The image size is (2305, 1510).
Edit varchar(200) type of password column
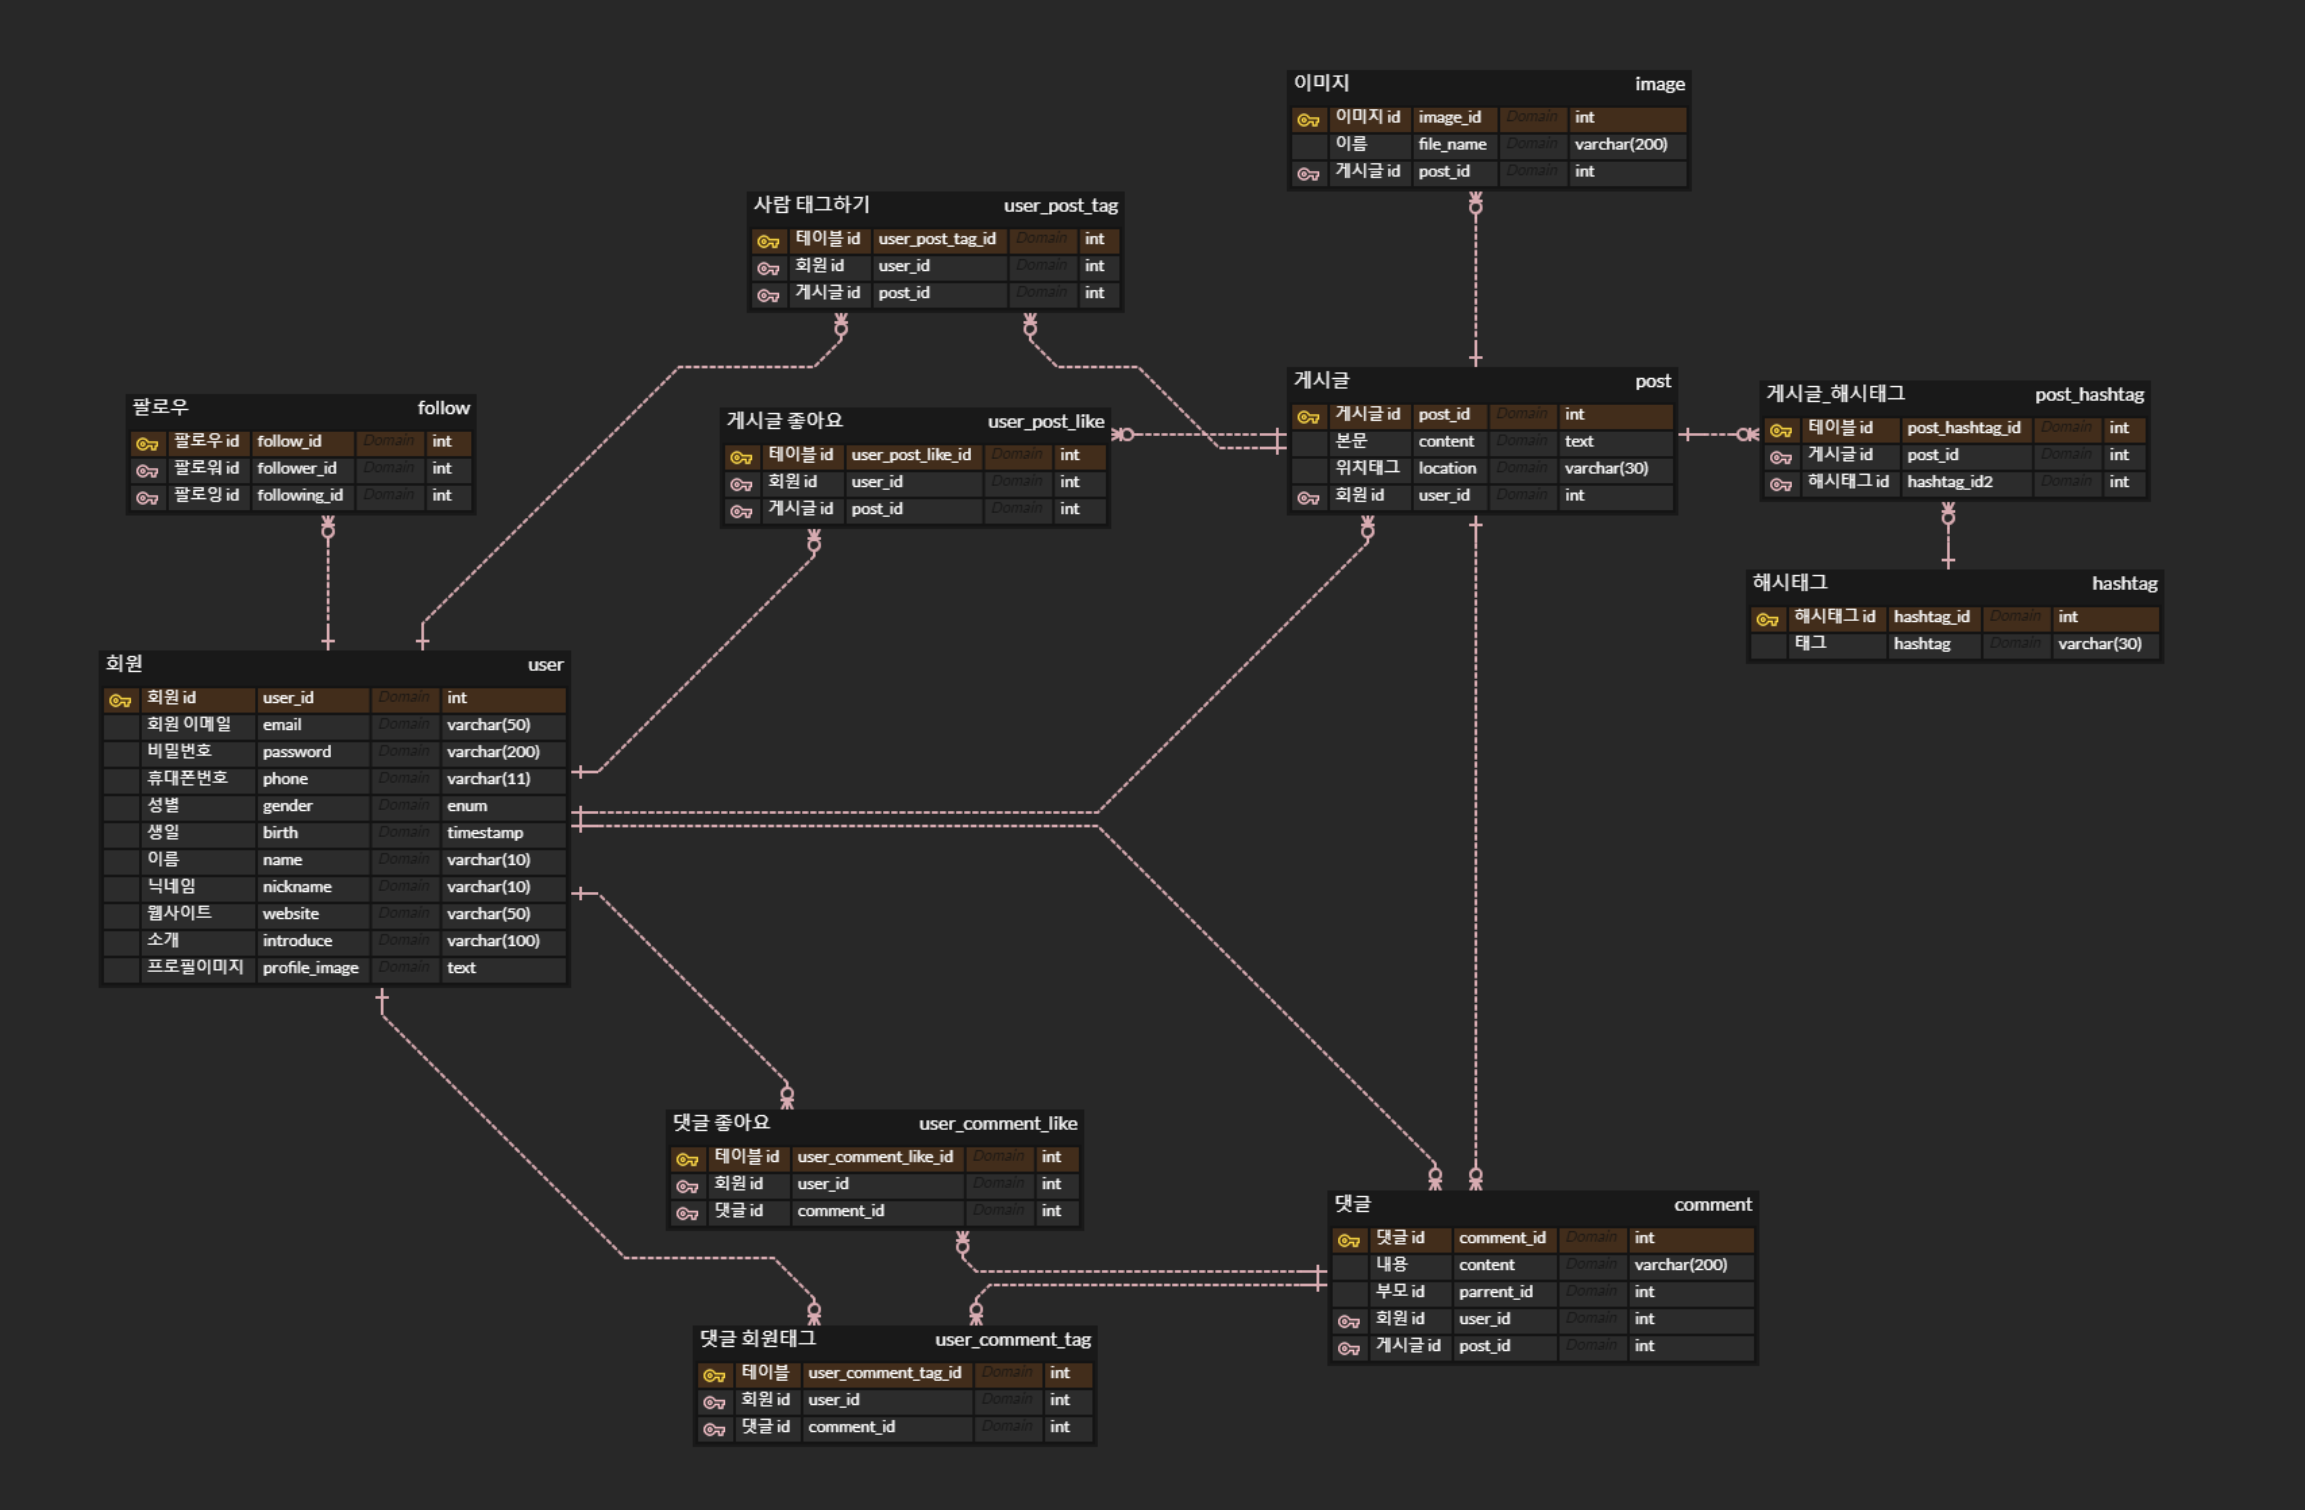[493, 752]
